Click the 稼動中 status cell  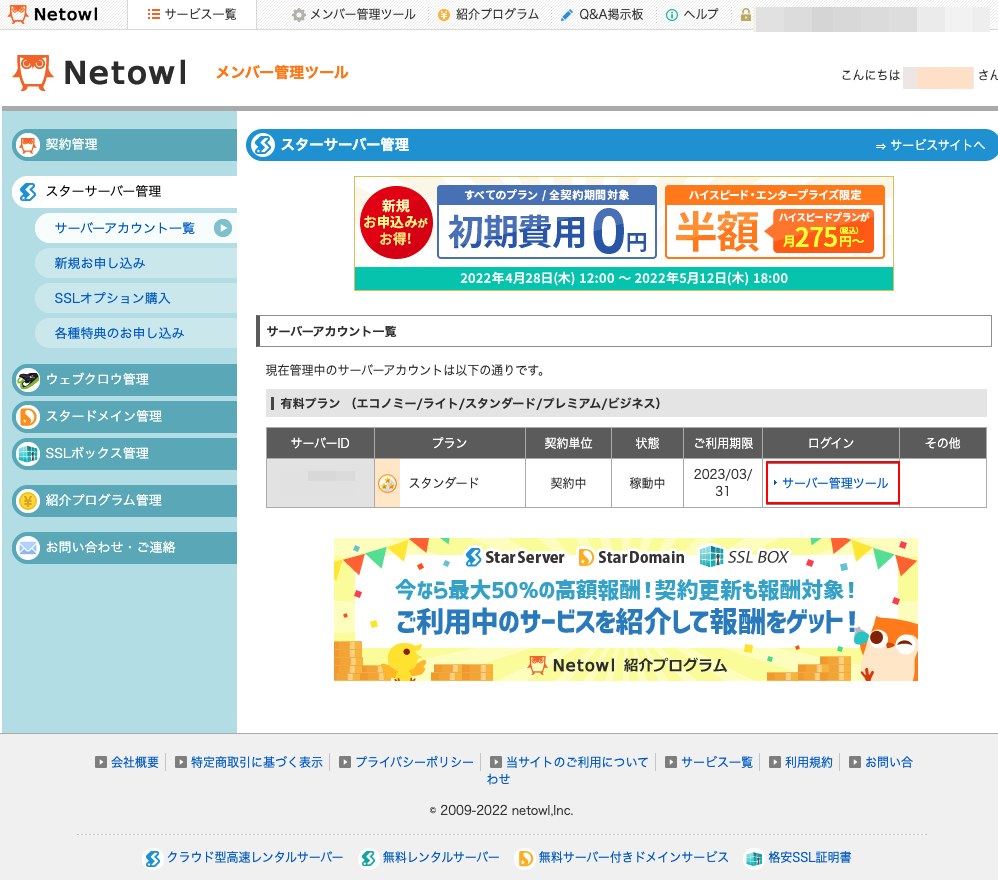[x=647, y=483]
